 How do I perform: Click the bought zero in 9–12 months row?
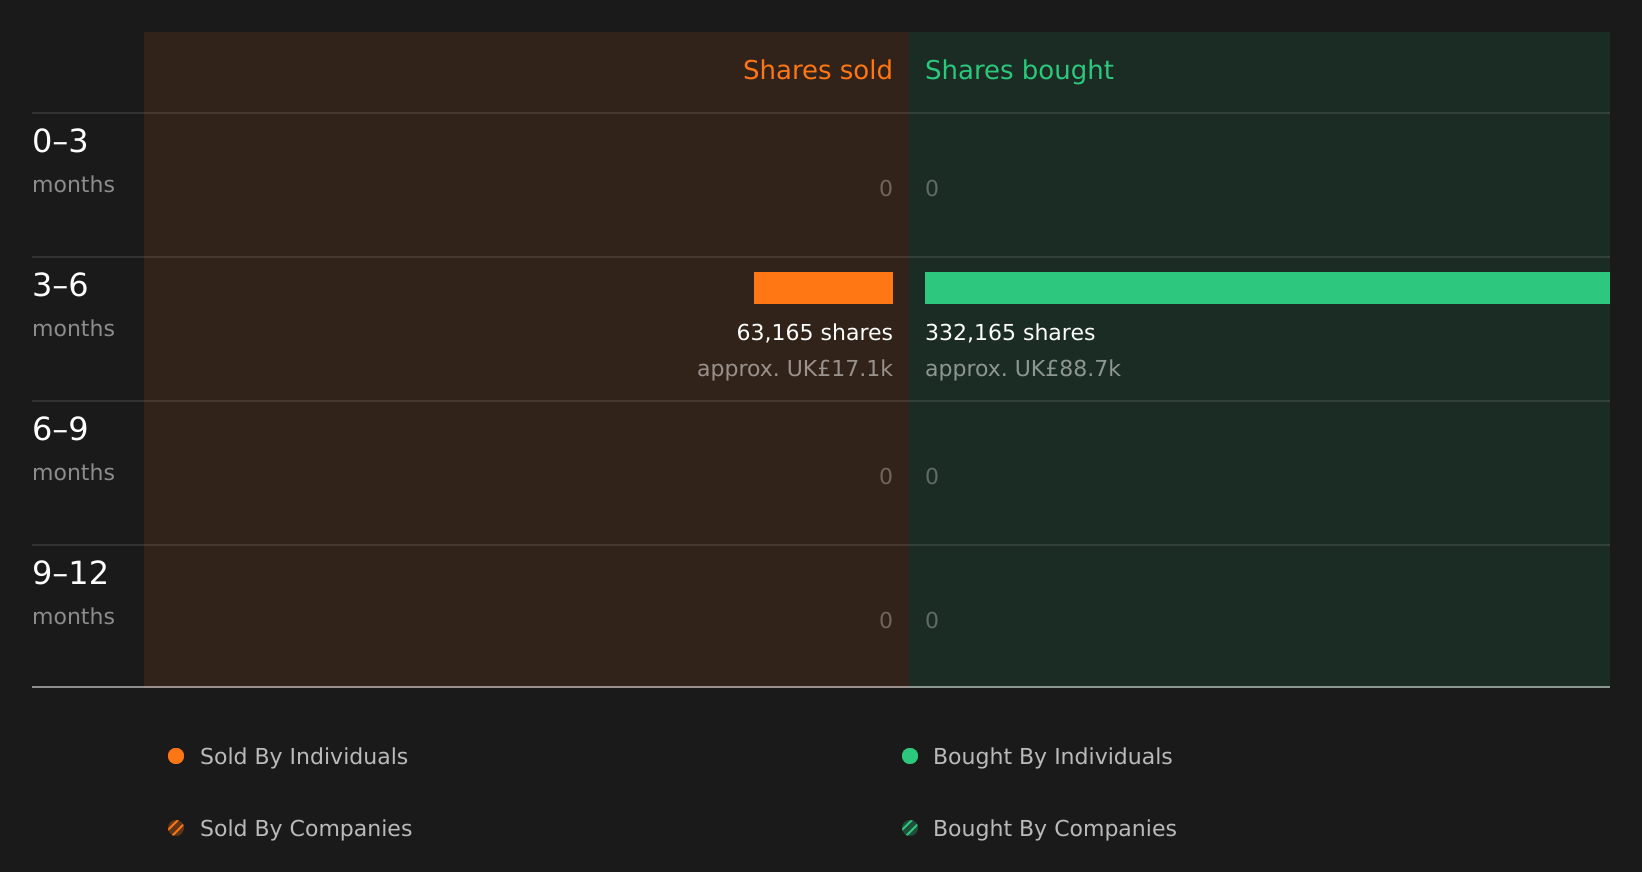click(x=932, y=621)
